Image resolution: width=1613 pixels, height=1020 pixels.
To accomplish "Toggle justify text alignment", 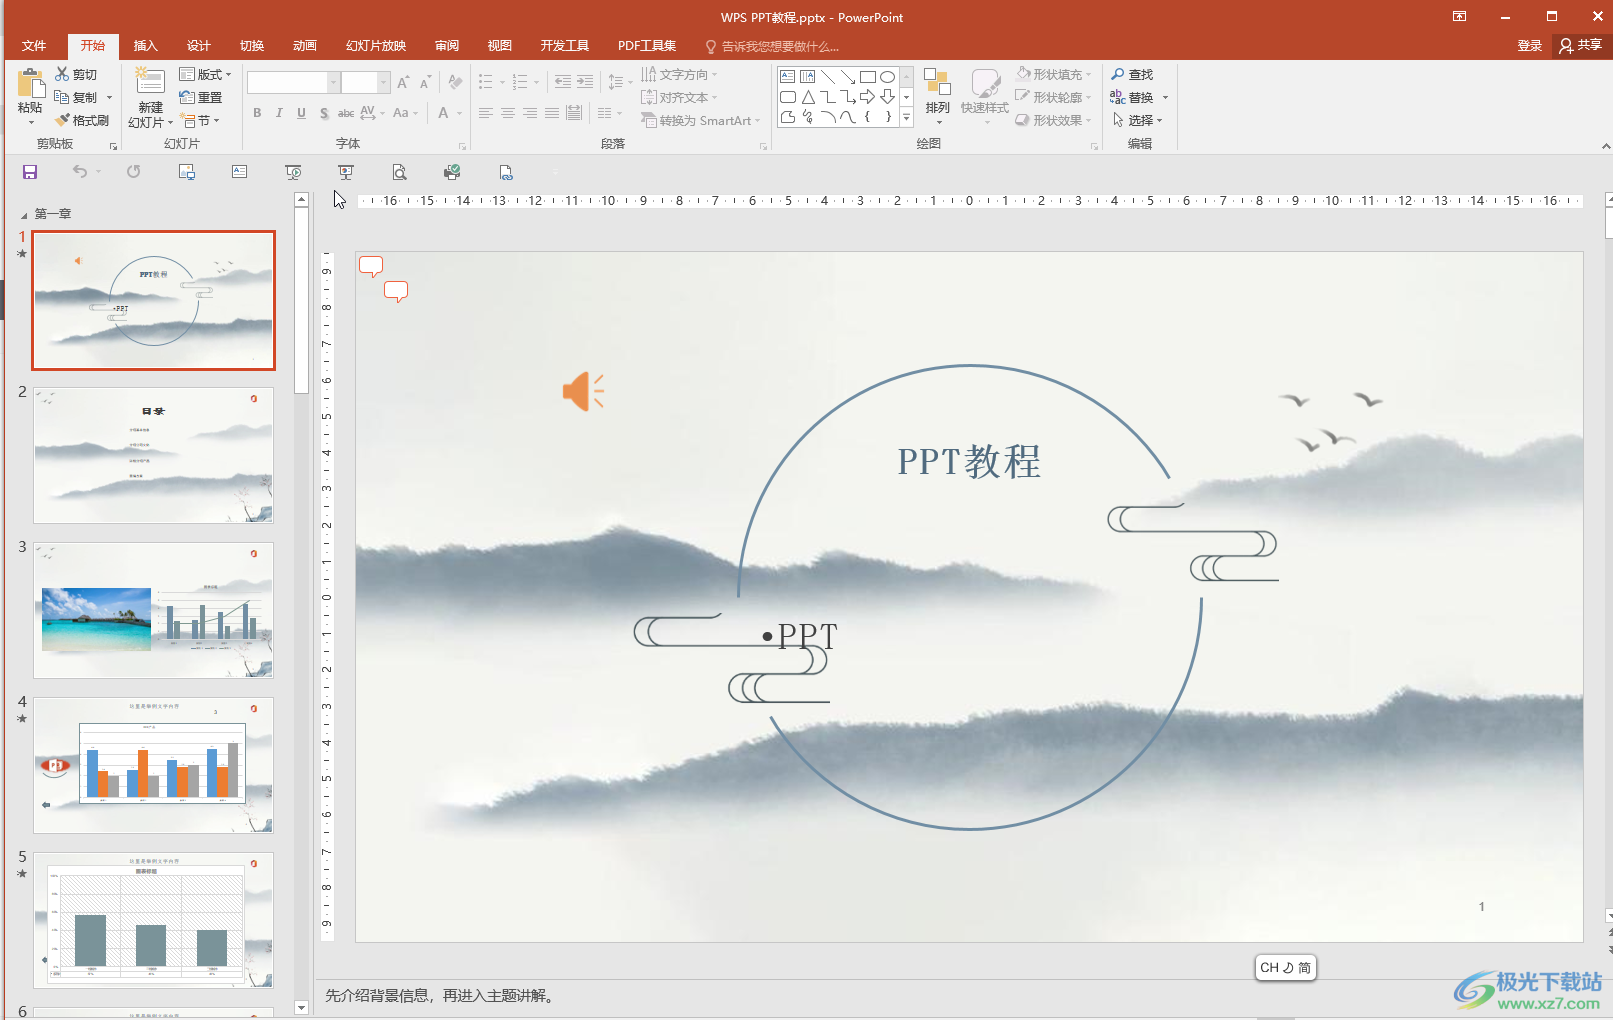I will click(x=552, y=113).
